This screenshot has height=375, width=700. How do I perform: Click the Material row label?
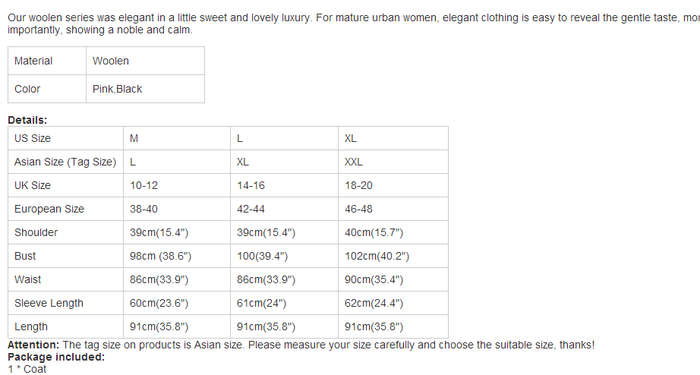click(x=47, y=61)
